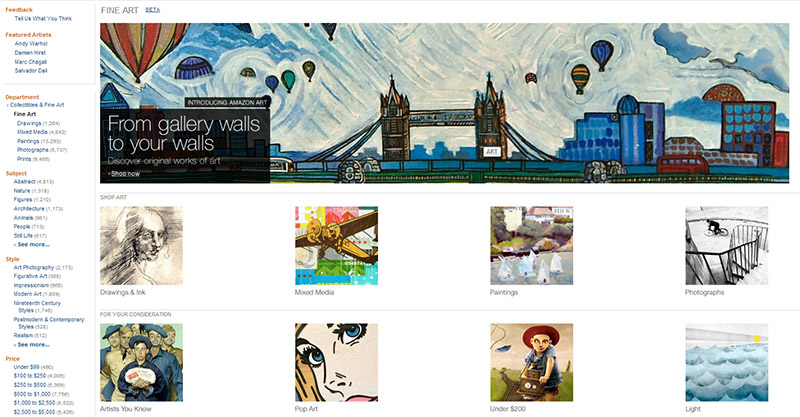
Task: Click the ART tag on the banner
Action: point(491,152)
